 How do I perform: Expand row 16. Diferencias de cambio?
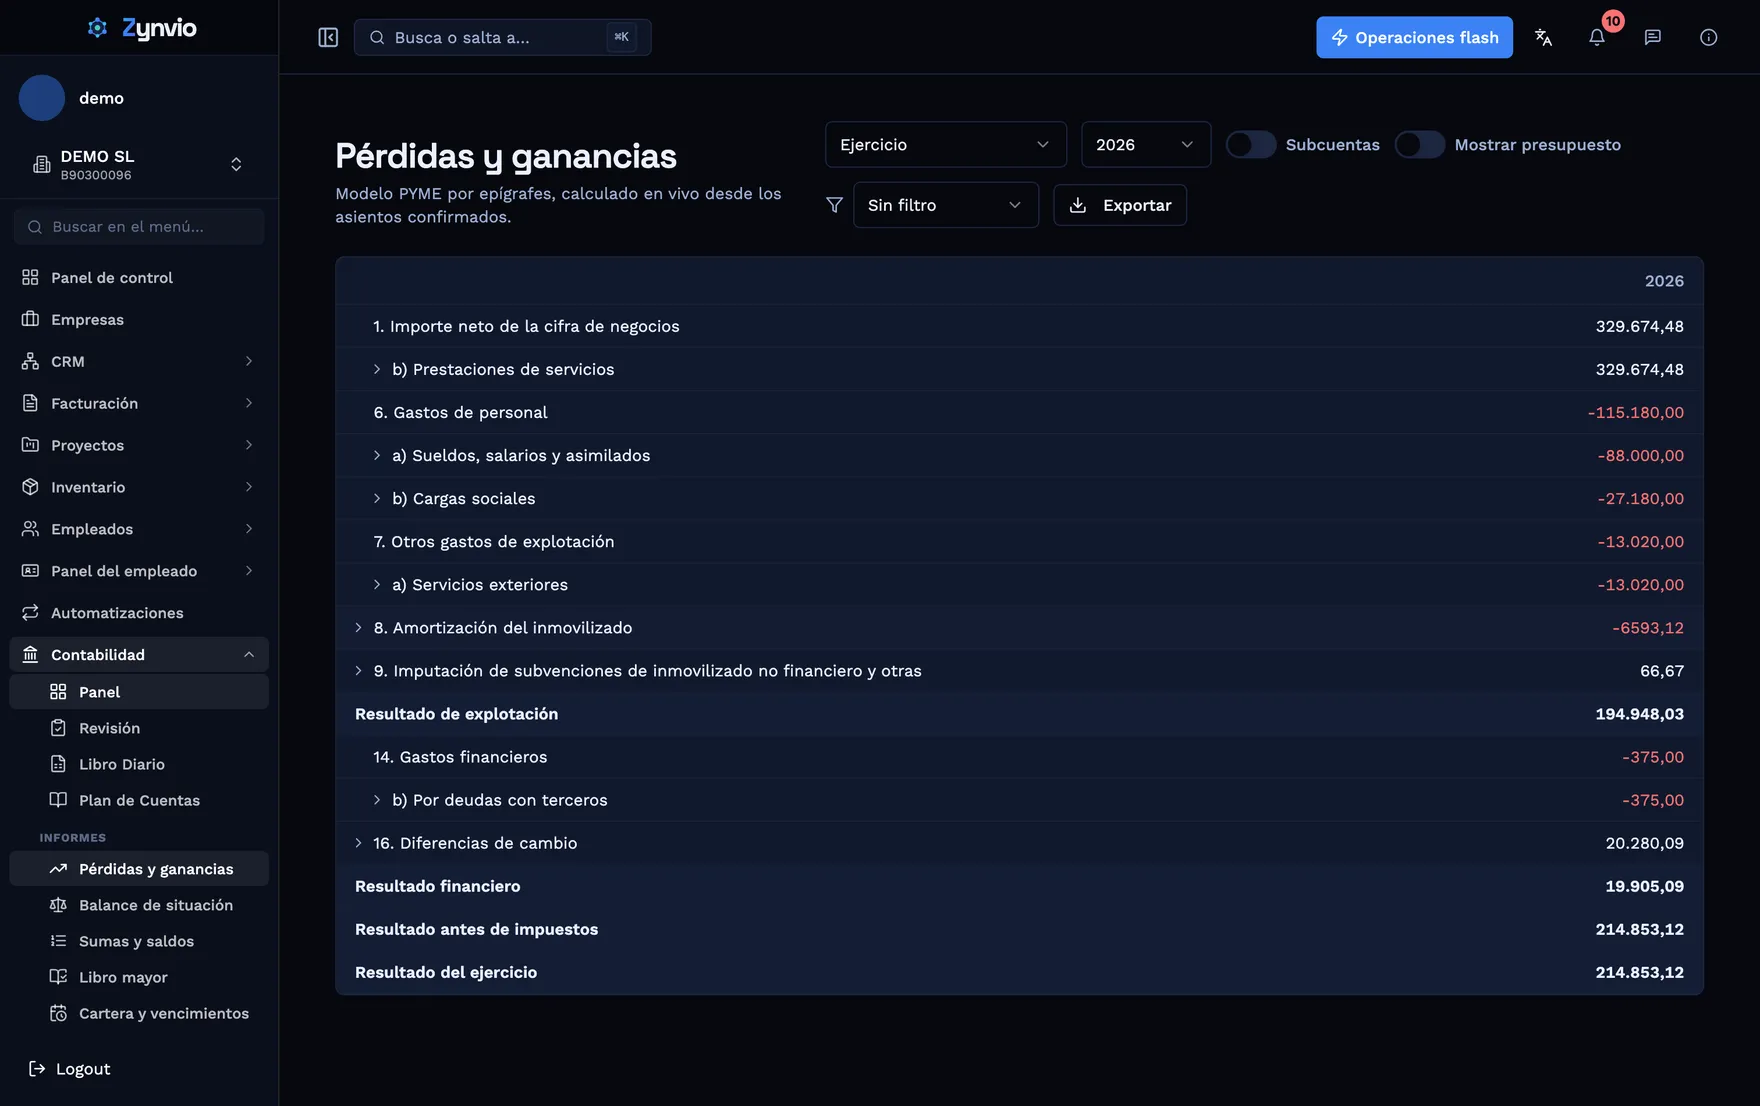pyautogui.click(x=358, y=843)
